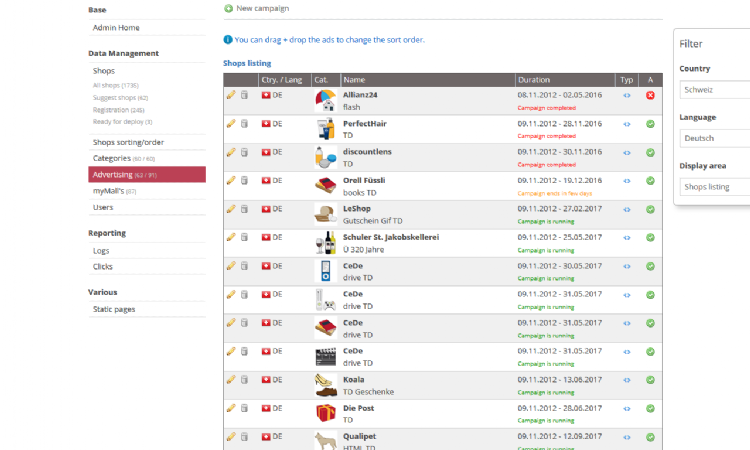Open the Suggest shops sublink
The height and width of the screenshot is (450, 750).
[120, 98]
